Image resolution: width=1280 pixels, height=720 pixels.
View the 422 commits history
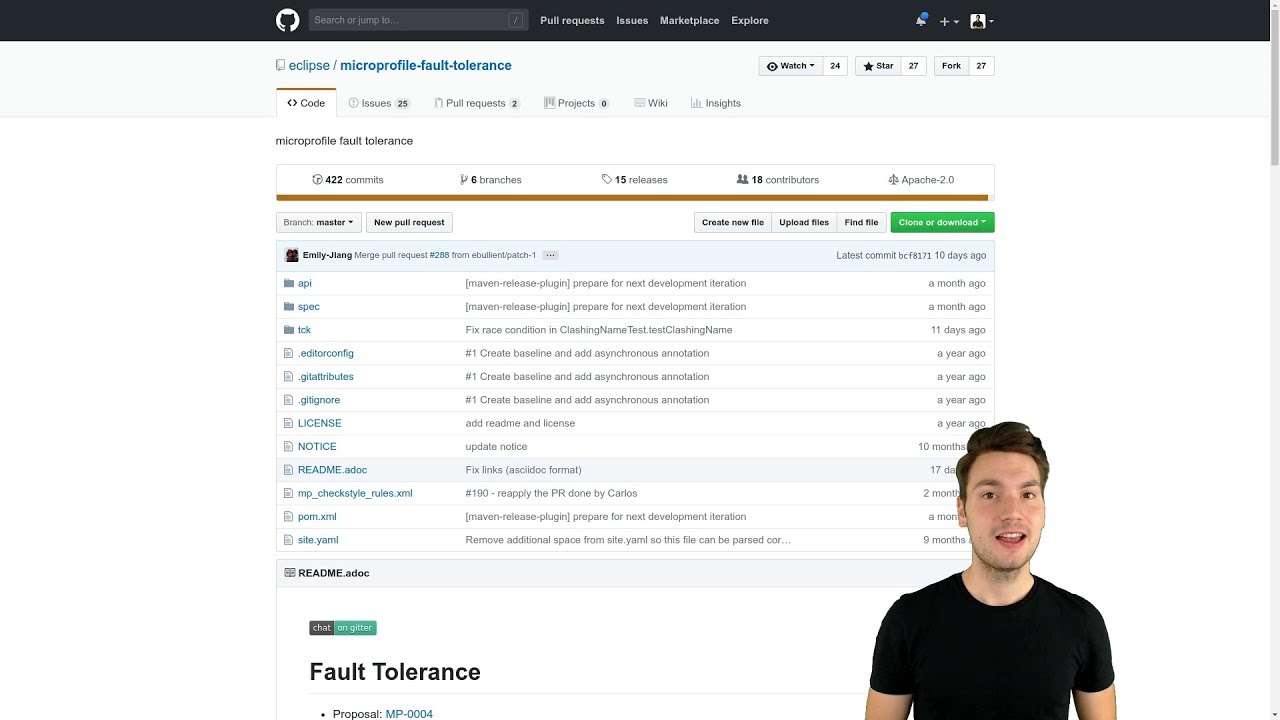pyautogui.click(x=348, y=180)
